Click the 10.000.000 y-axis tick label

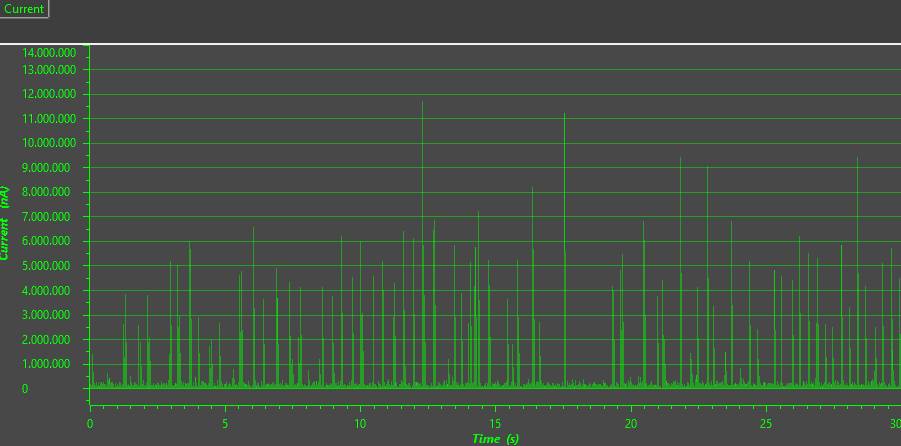click(x=49, y=143)
